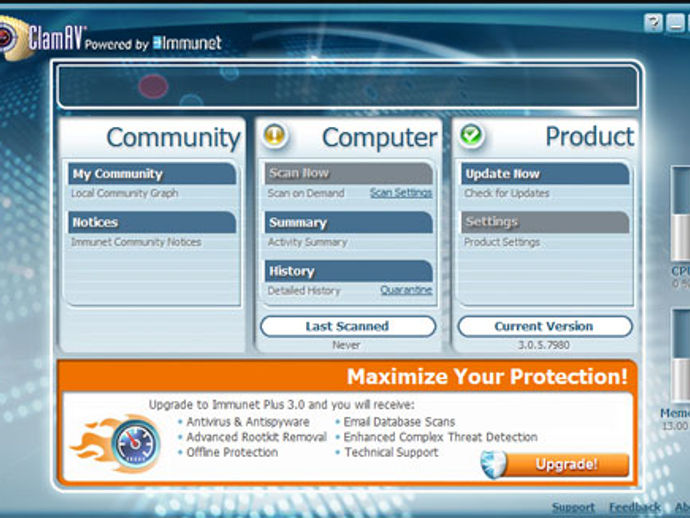This screenshot has width=690, height=518.
Task: Click Check for Updates text
Action: coord(506,193)
